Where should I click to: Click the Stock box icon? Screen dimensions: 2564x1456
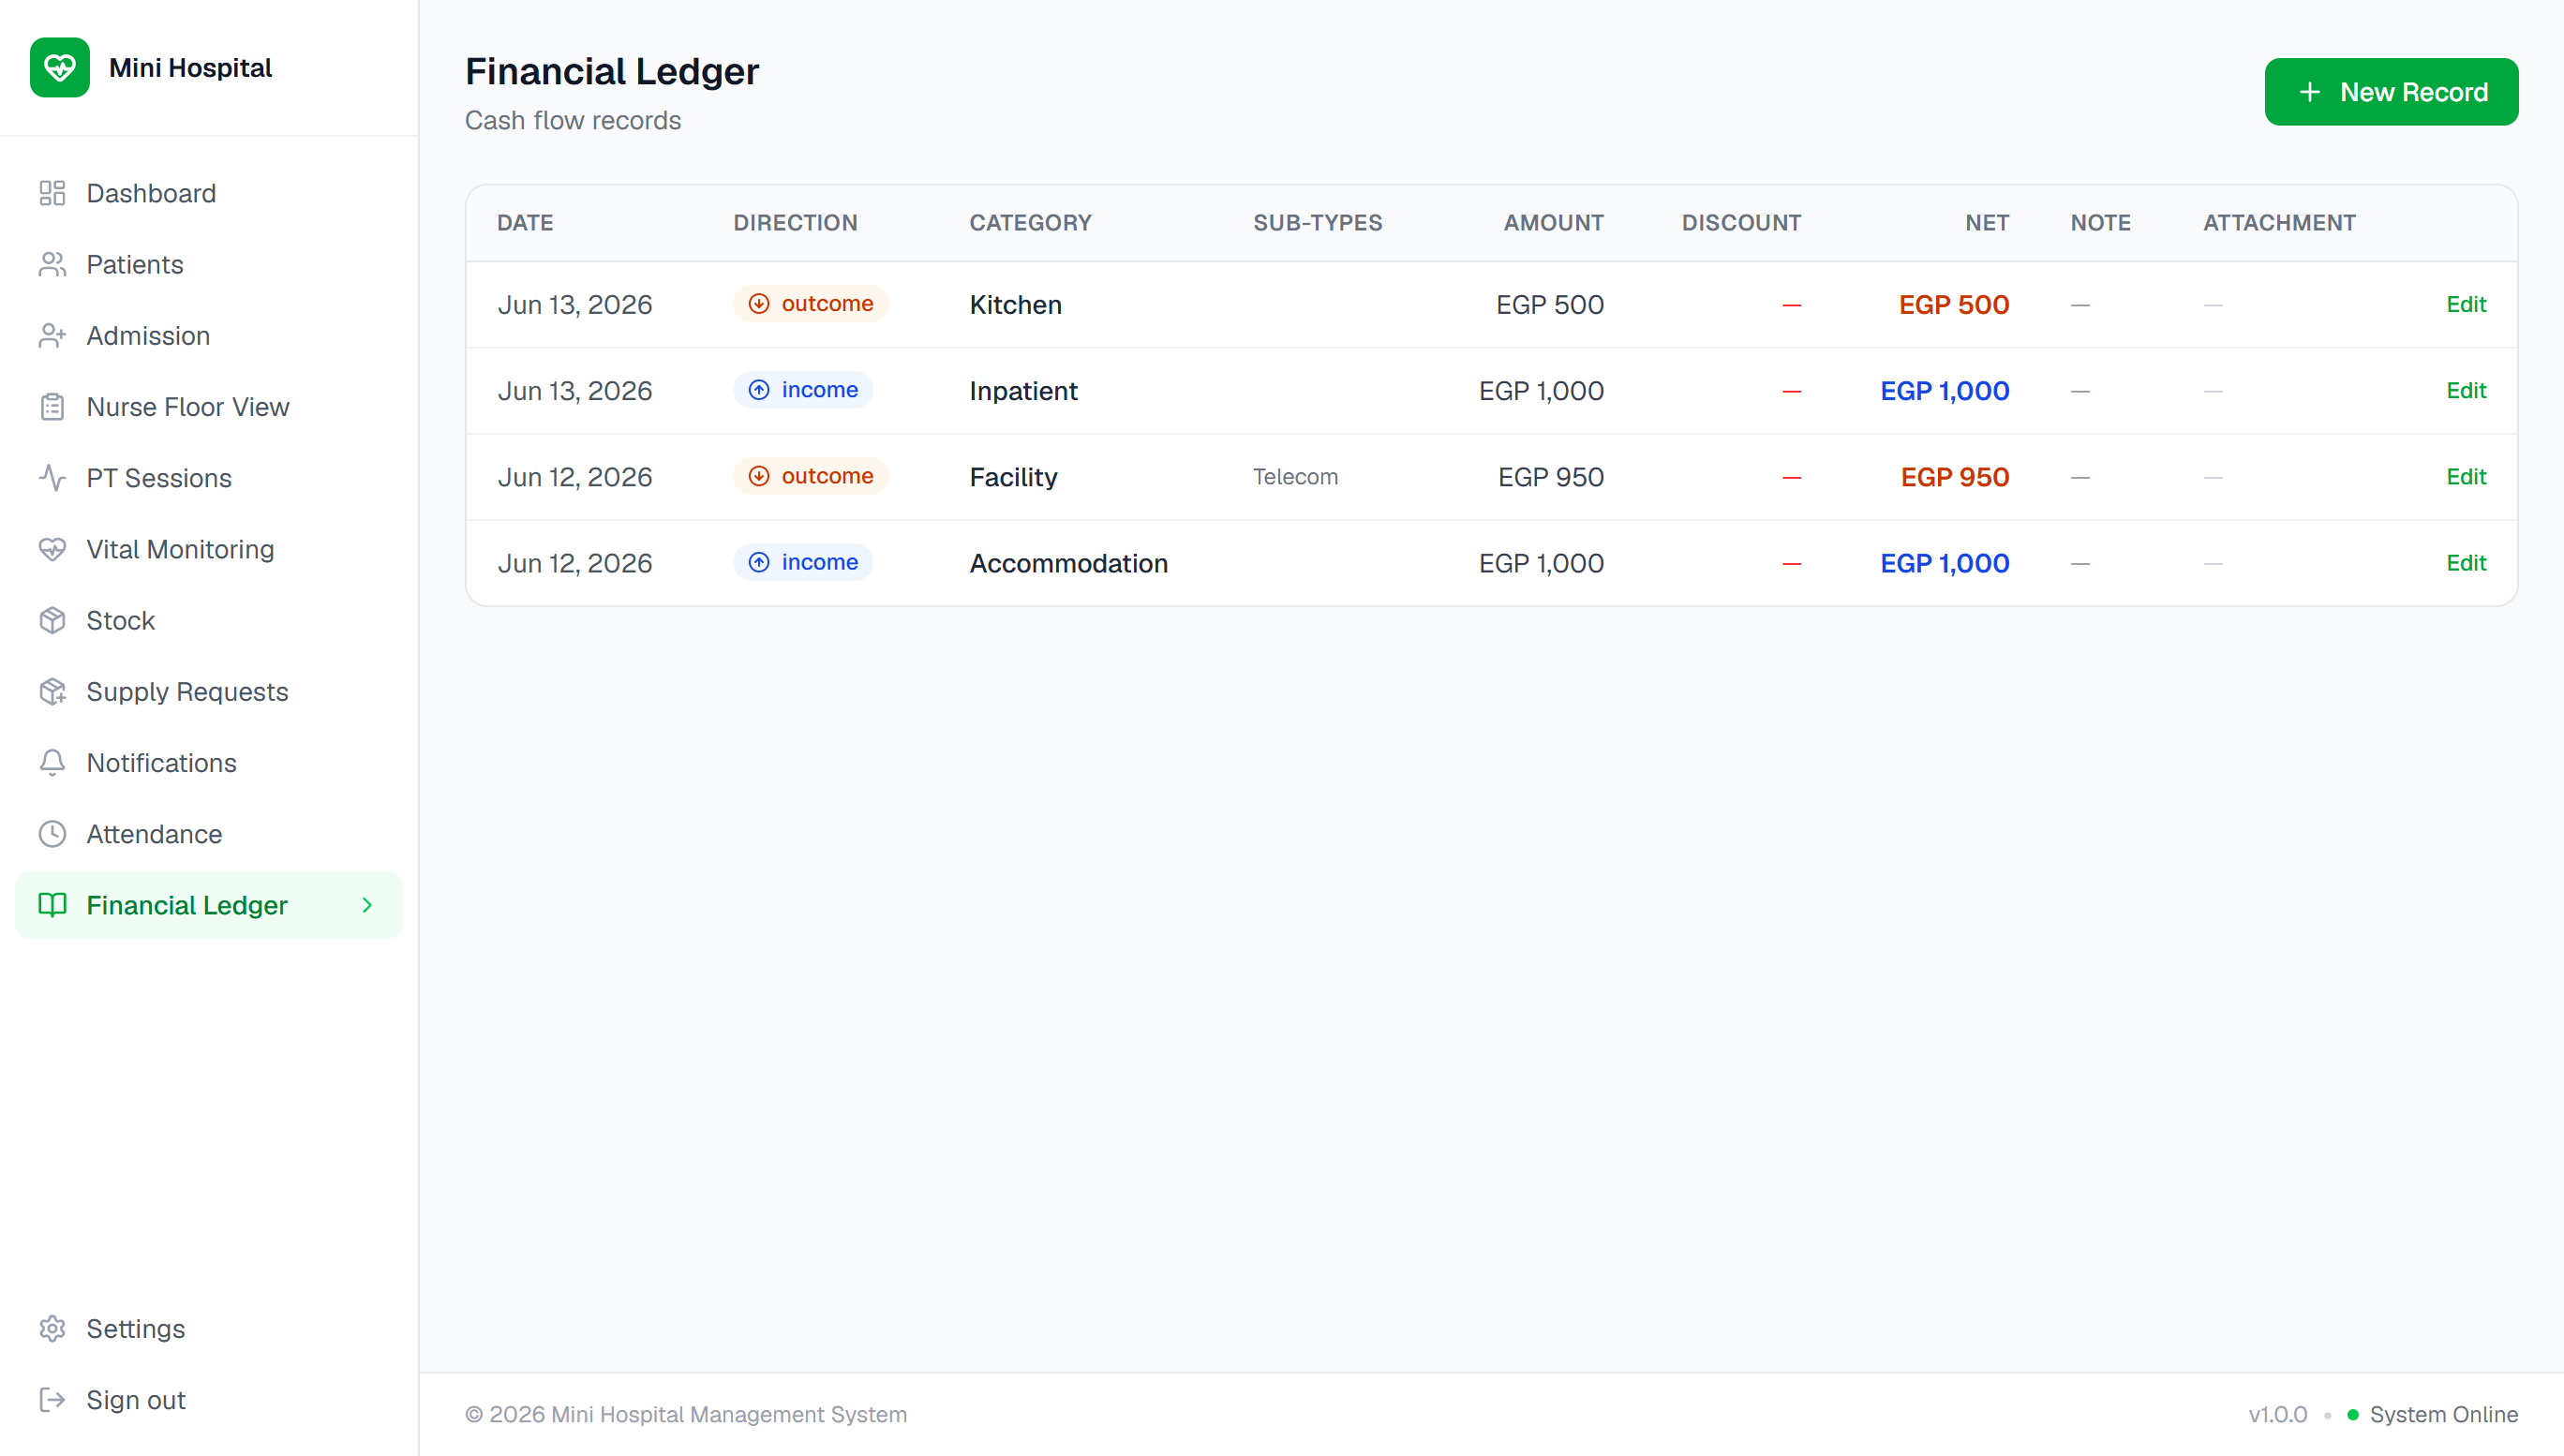52,620
